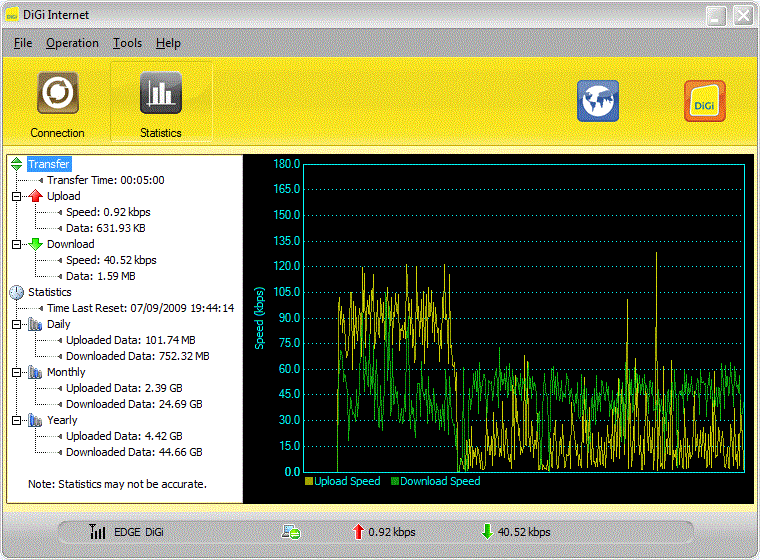760x560 pixels.
Task: Select the Statistics bar chart icon
Action: click(x=160, y=94)
